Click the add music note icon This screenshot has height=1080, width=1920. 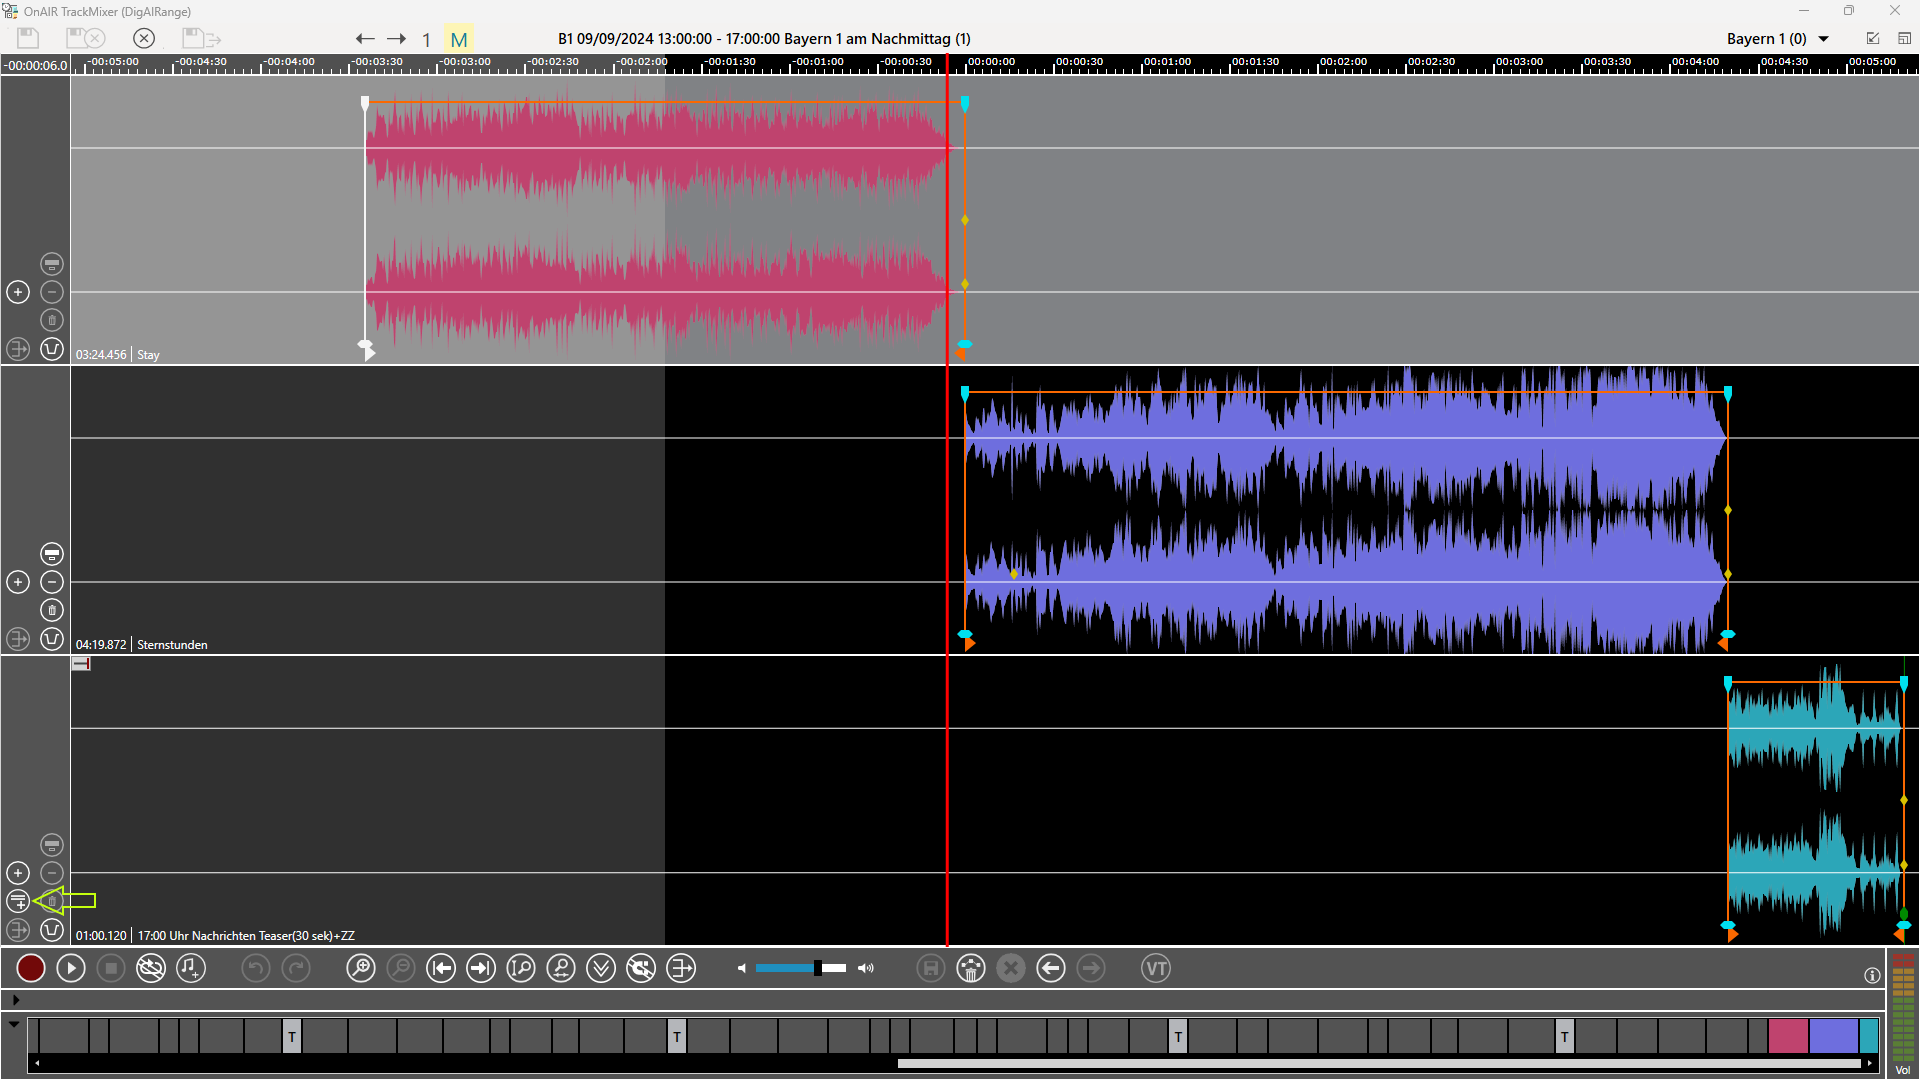click(x=190, y=968)
